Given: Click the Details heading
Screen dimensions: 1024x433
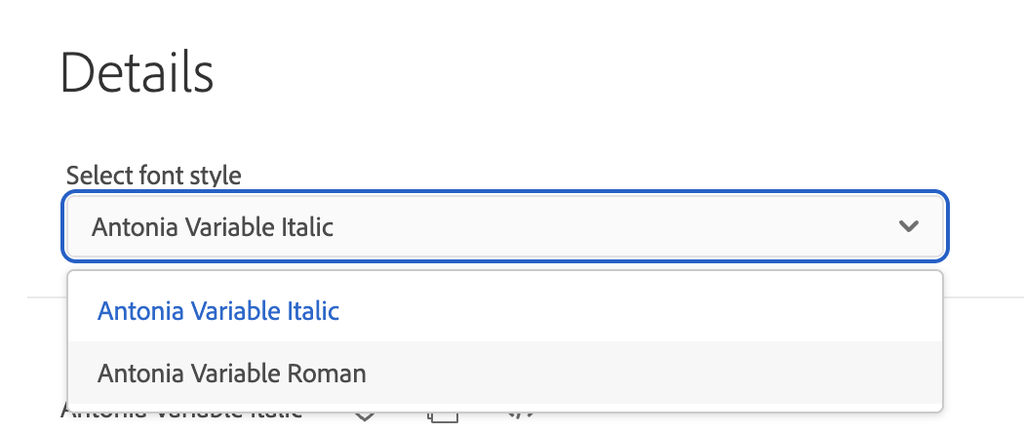Looking at the screenshot, I should [x=136, y=72].
